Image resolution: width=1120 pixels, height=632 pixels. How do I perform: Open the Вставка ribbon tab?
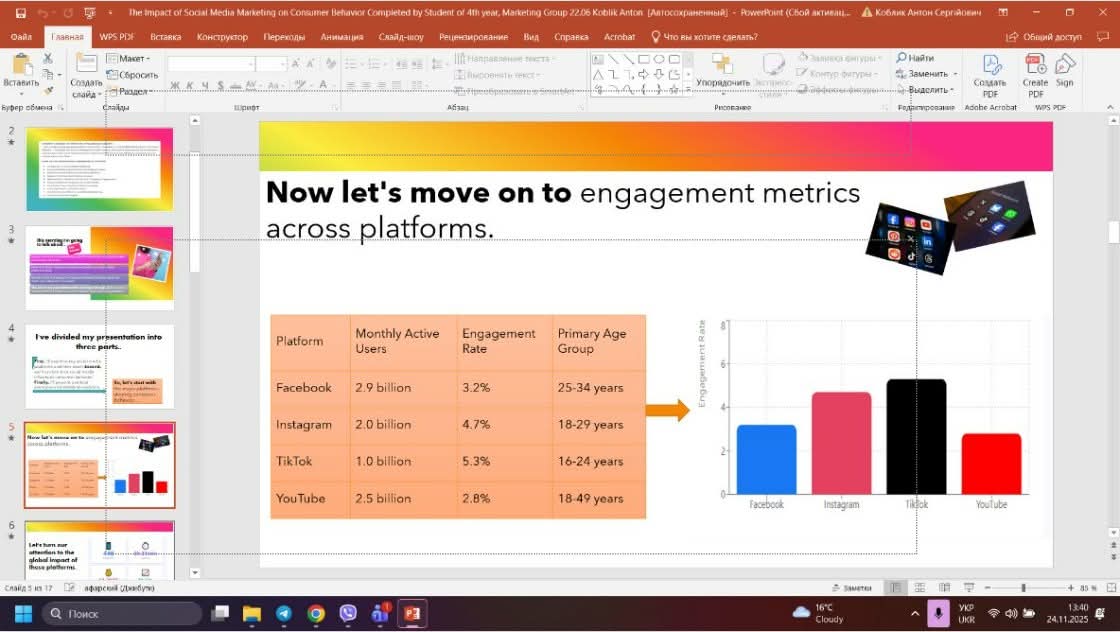click(166, 37)
